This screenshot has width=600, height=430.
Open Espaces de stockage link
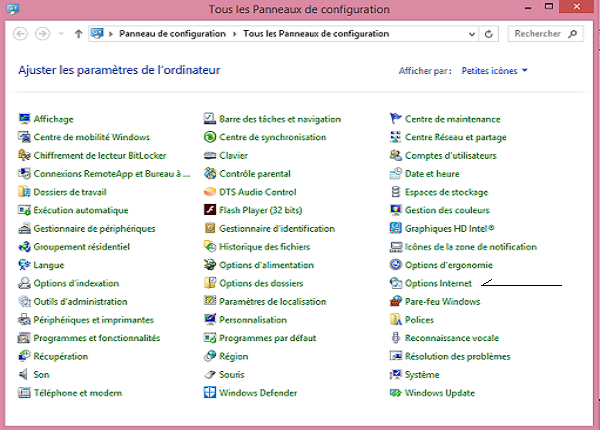[x=447, y=192]
